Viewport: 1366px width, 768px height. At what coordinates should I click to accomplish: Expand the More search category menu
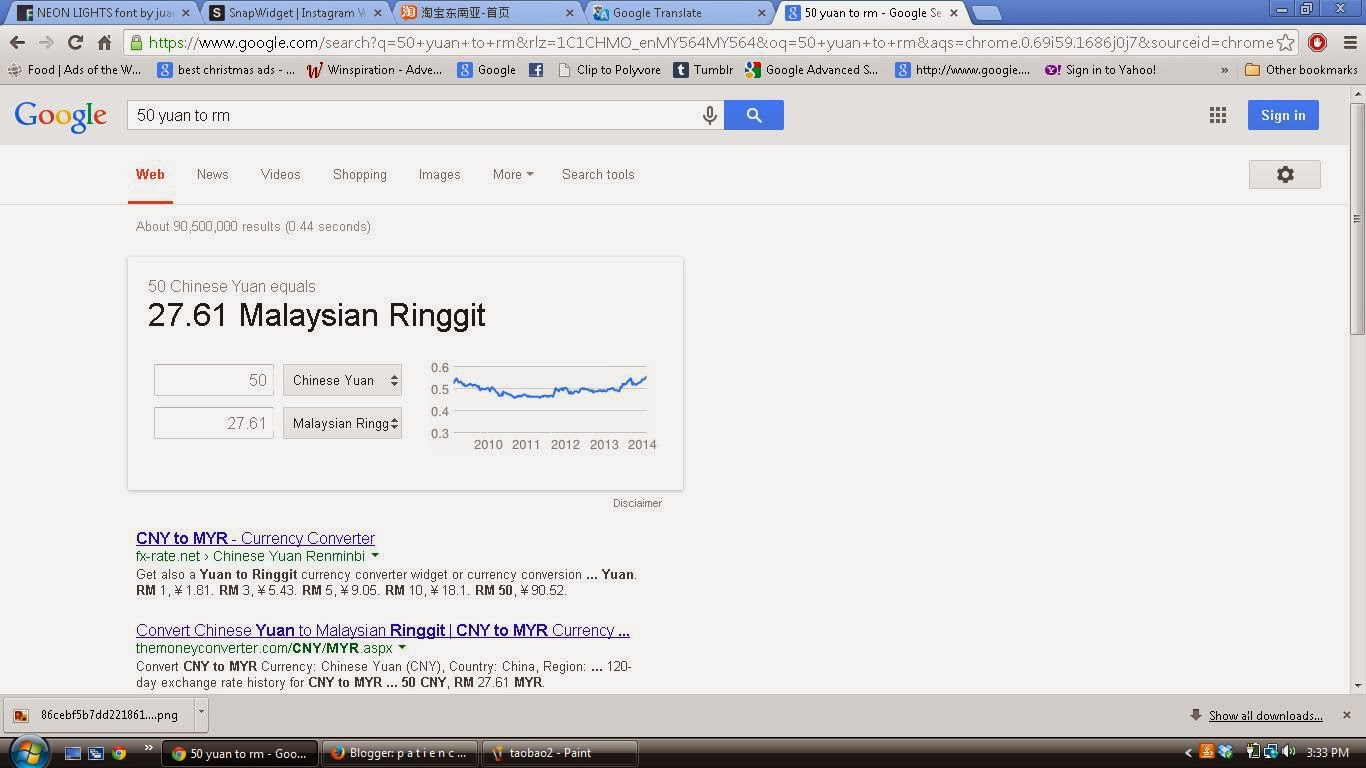(x=513, y=174)
